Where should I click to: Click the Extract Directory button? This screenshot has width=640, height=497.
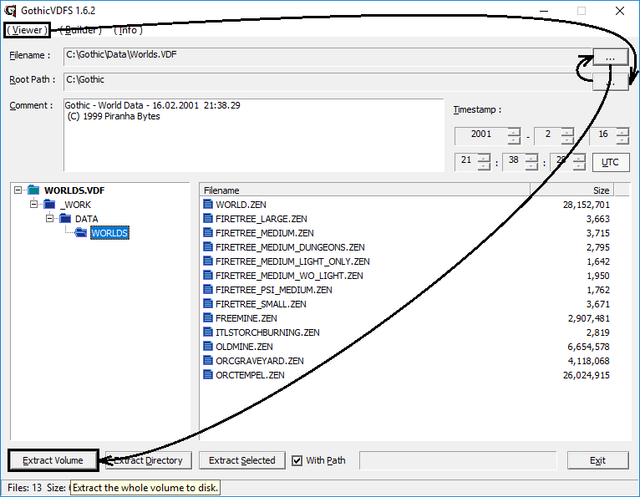149,460
